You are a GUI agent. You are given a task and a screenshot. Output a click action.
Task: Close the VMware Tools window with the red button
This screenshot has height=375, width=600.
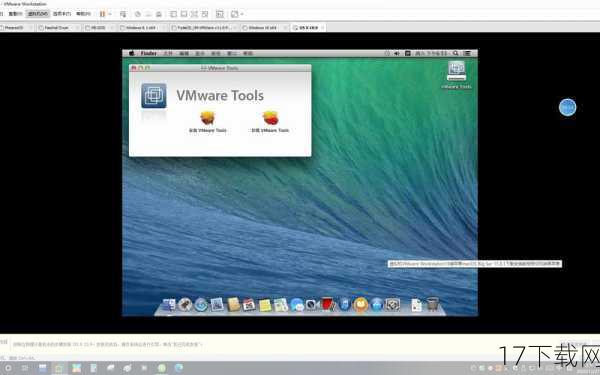click(x=134, y=68)
